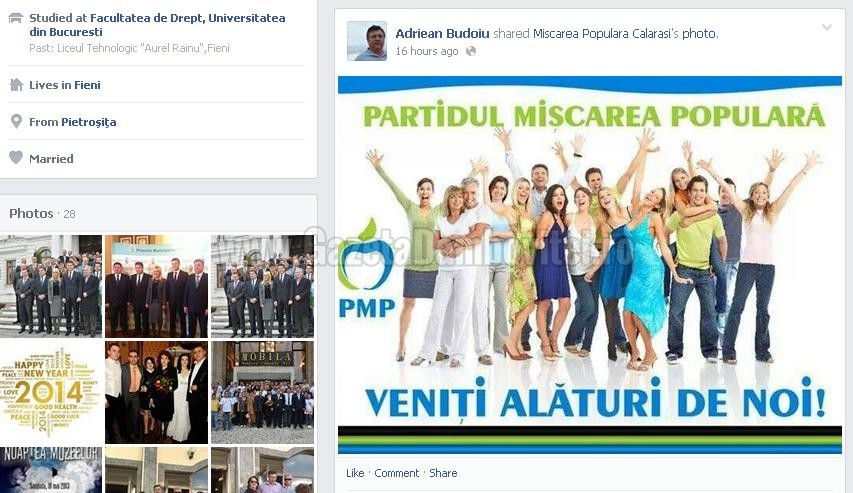Open Adriean Budoiu's profile picture thumbnail

(x=367, y=41)
